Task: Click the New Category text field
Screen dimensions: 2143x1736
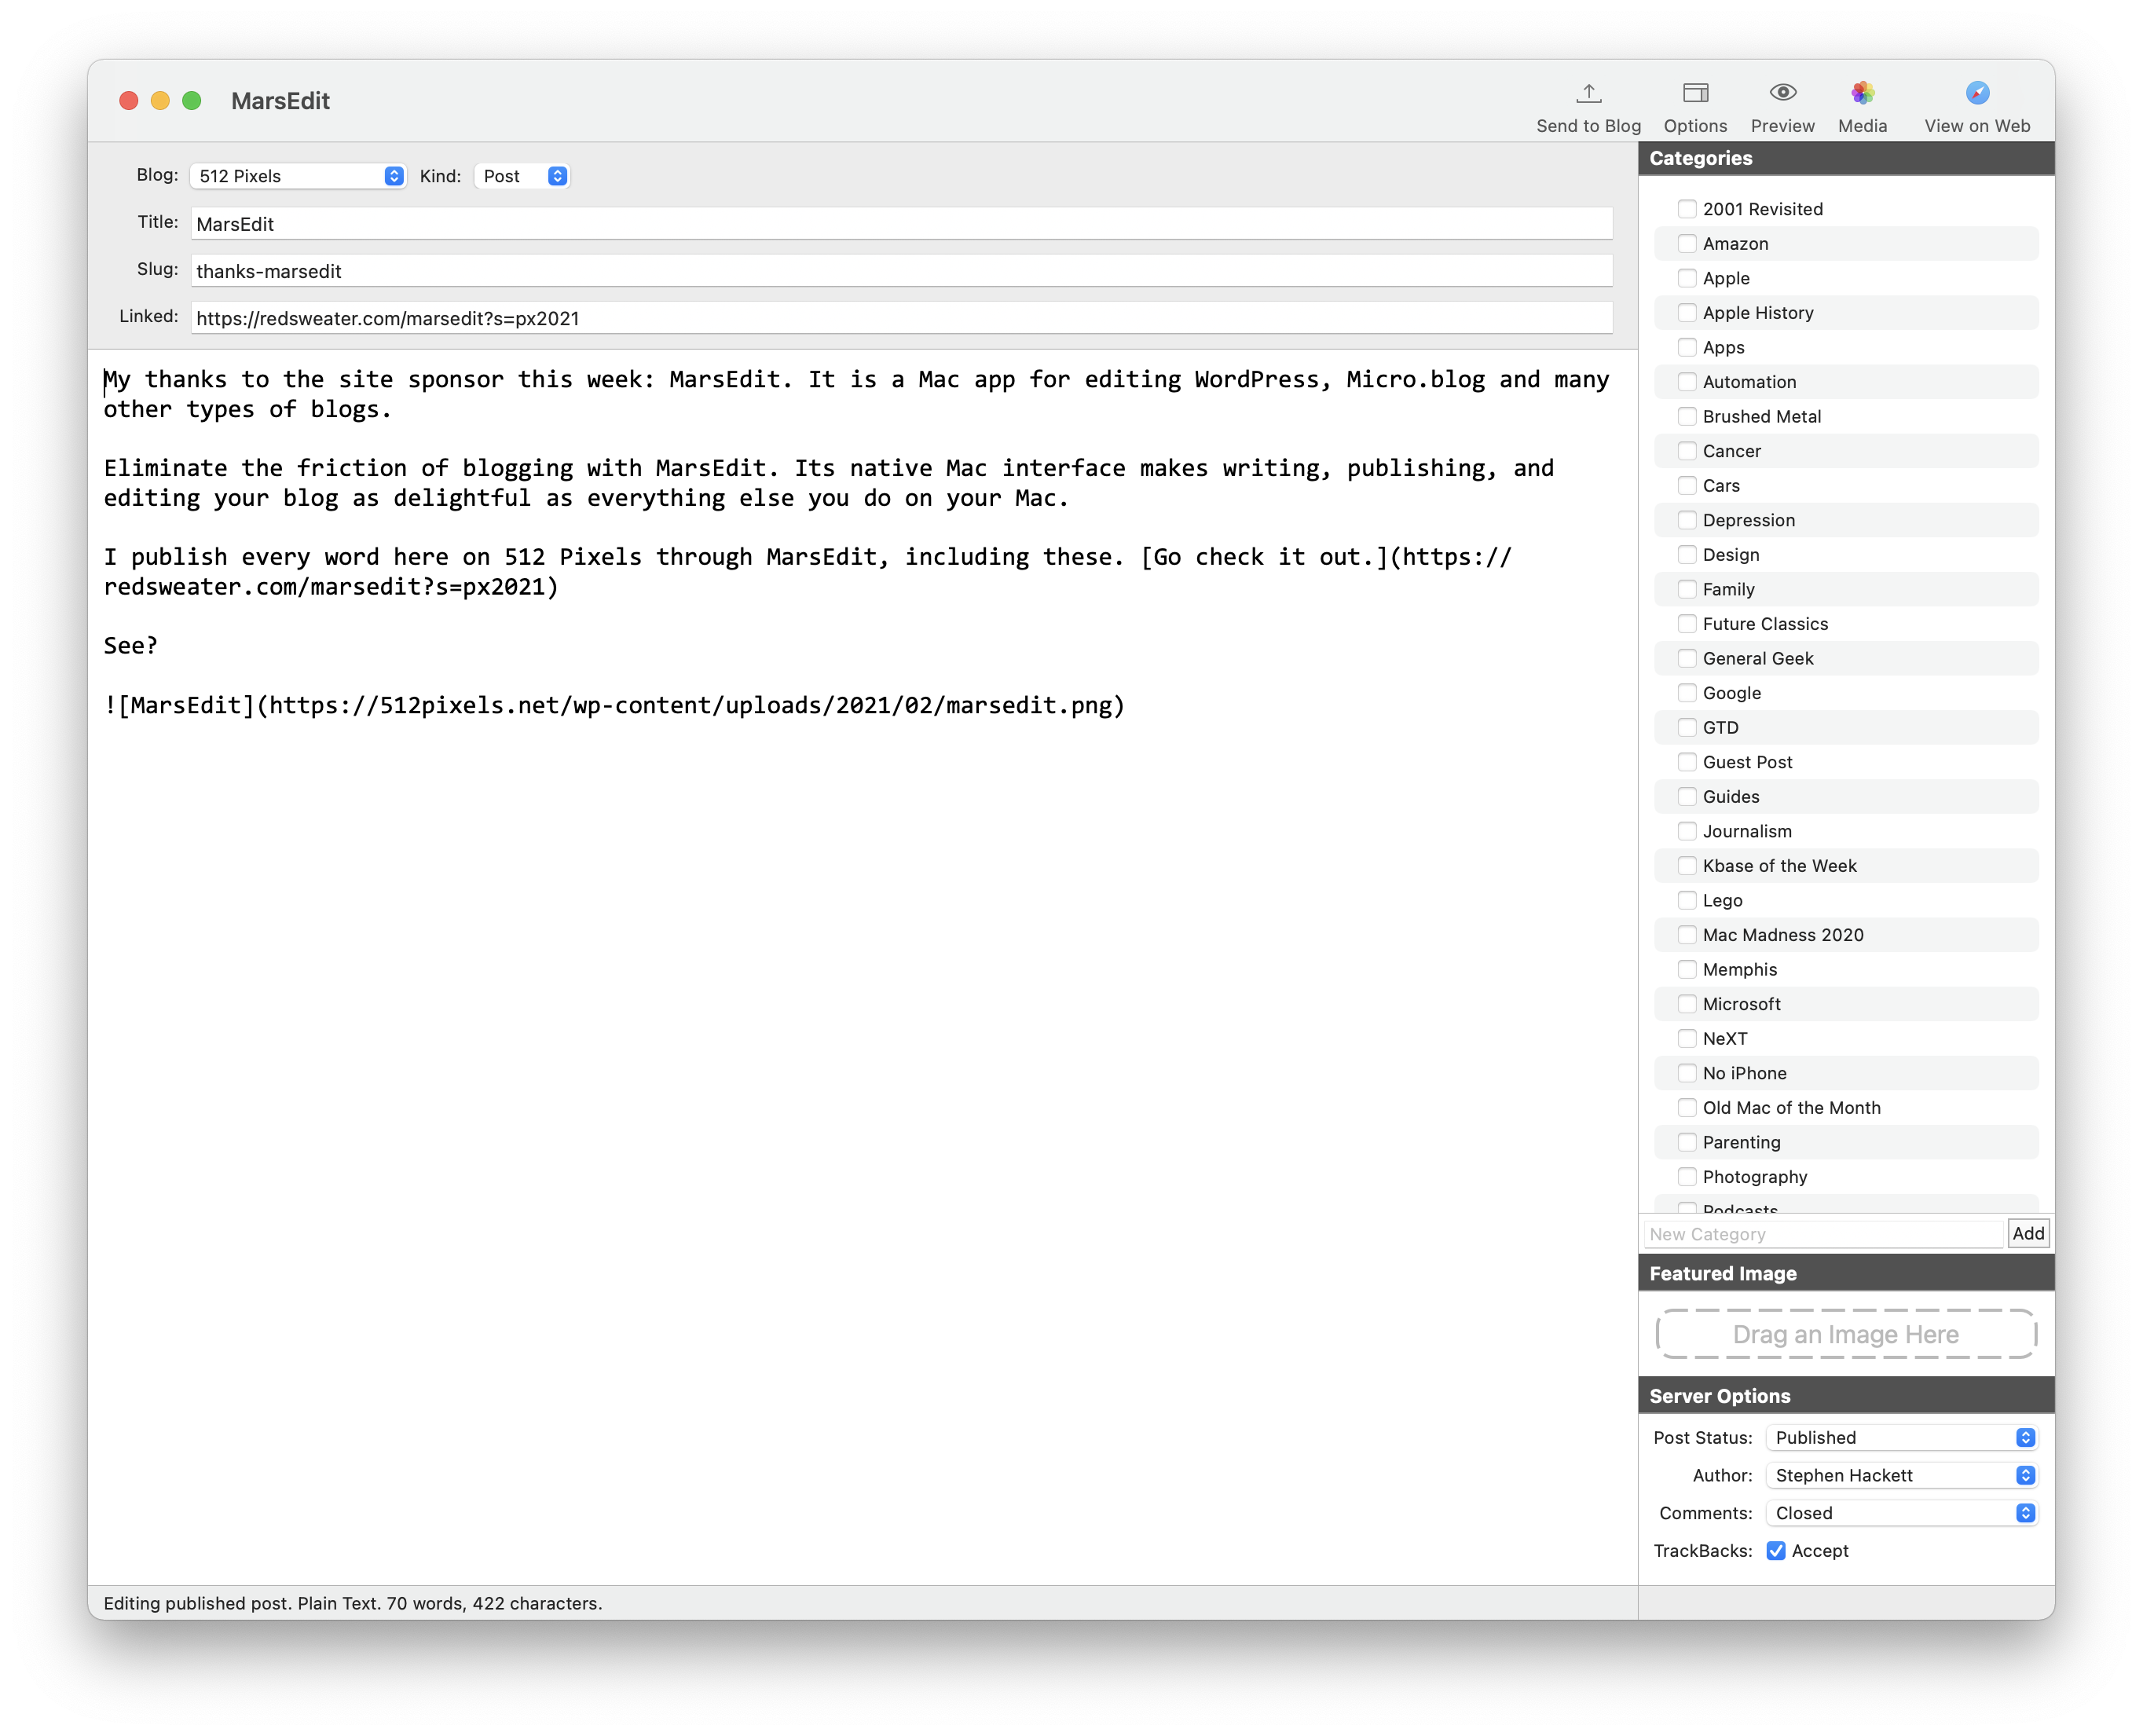Action: [1824, 1234]
